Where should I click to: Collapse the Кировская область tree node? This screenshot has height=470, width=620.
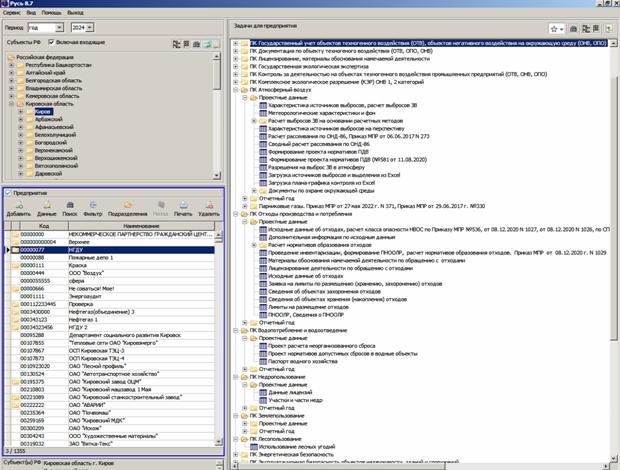click(x=12, y=105)
